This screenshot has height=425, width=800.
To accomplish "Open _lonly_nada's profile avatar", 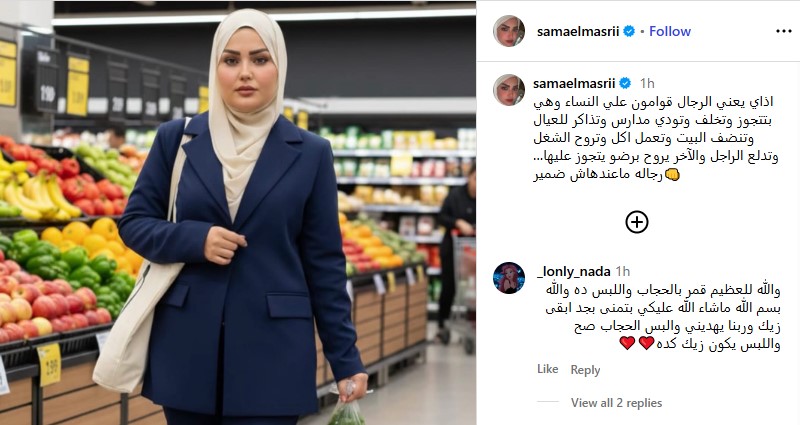I will pos(509,278).
